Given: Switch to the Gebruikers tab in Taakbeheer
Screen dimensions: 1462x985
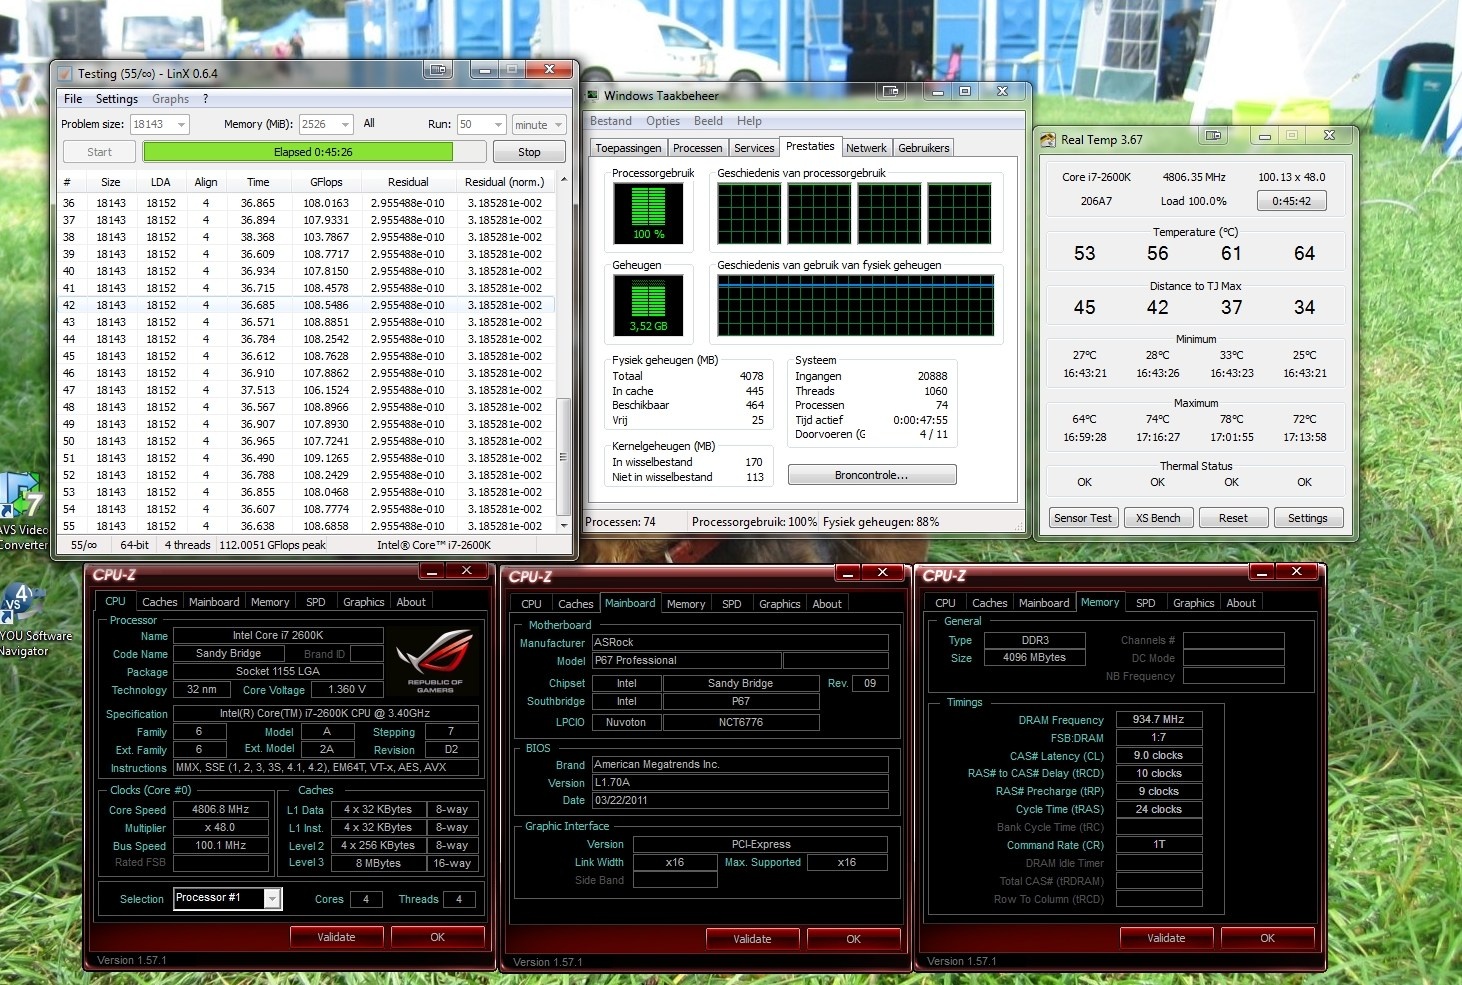Looking at the screenshot, I should (x=924, y=148).
